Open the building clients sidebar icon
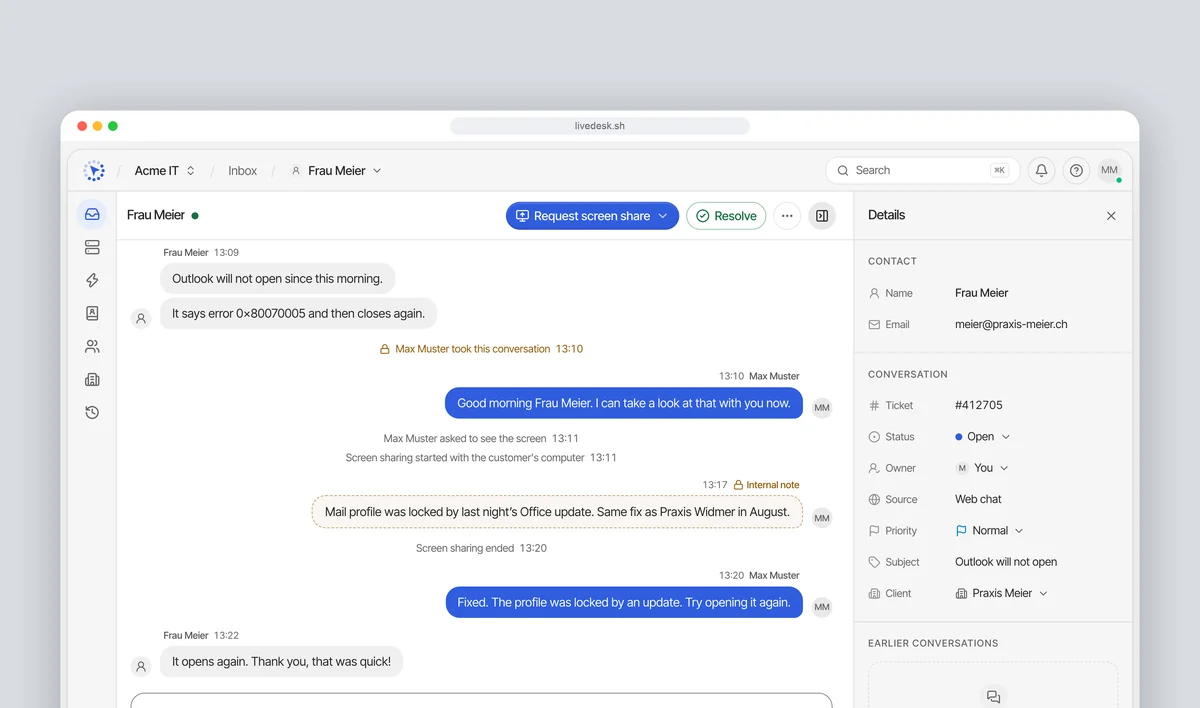 click(92, 379)
